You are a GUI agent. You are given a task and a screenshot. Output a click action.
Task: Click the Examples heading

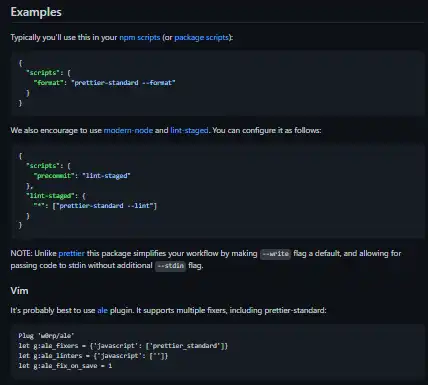coord(36,12)
